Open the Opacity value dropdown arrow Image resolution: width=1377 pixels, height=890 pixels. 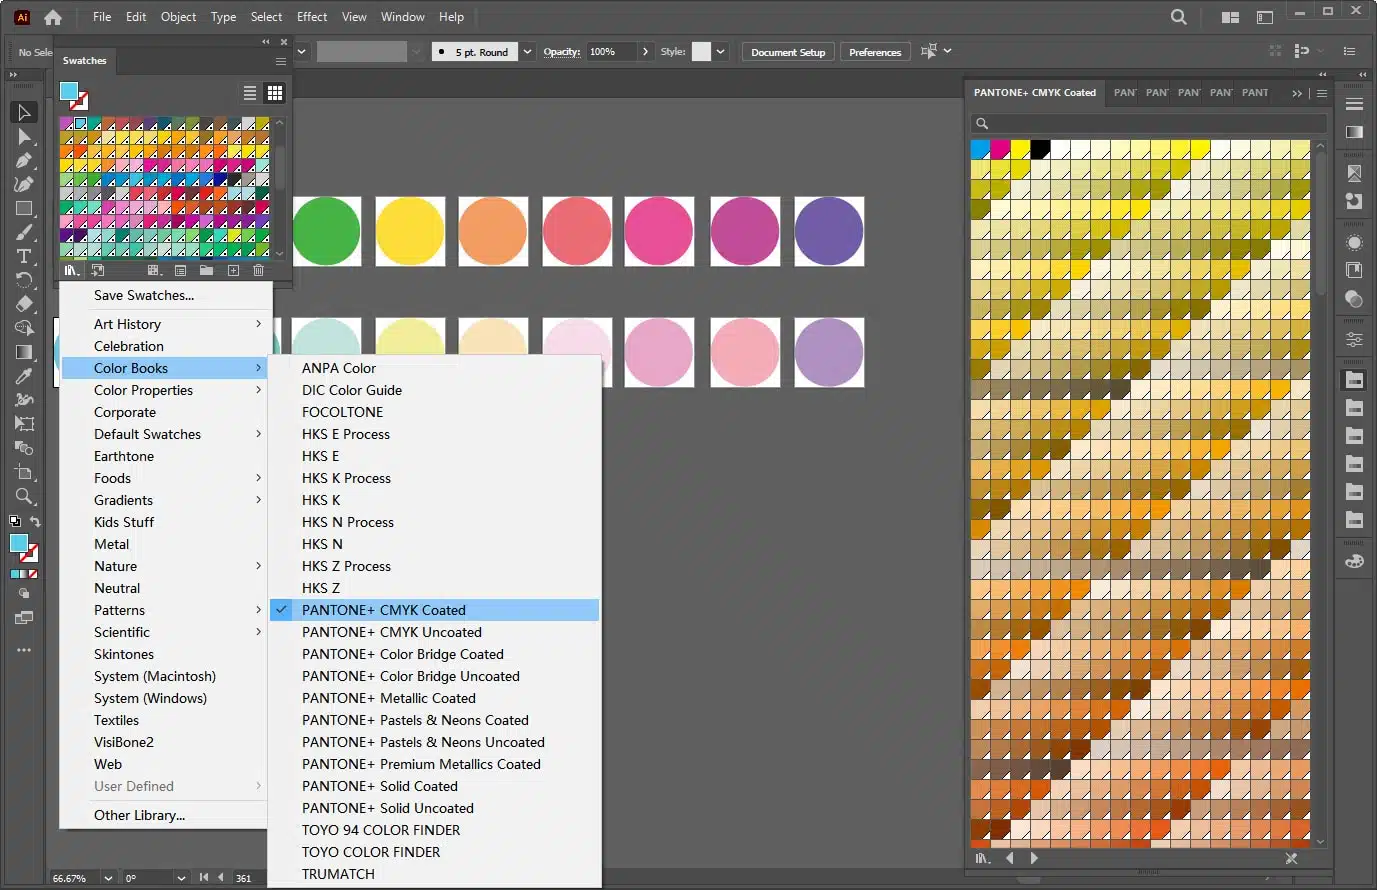[645, 52]
